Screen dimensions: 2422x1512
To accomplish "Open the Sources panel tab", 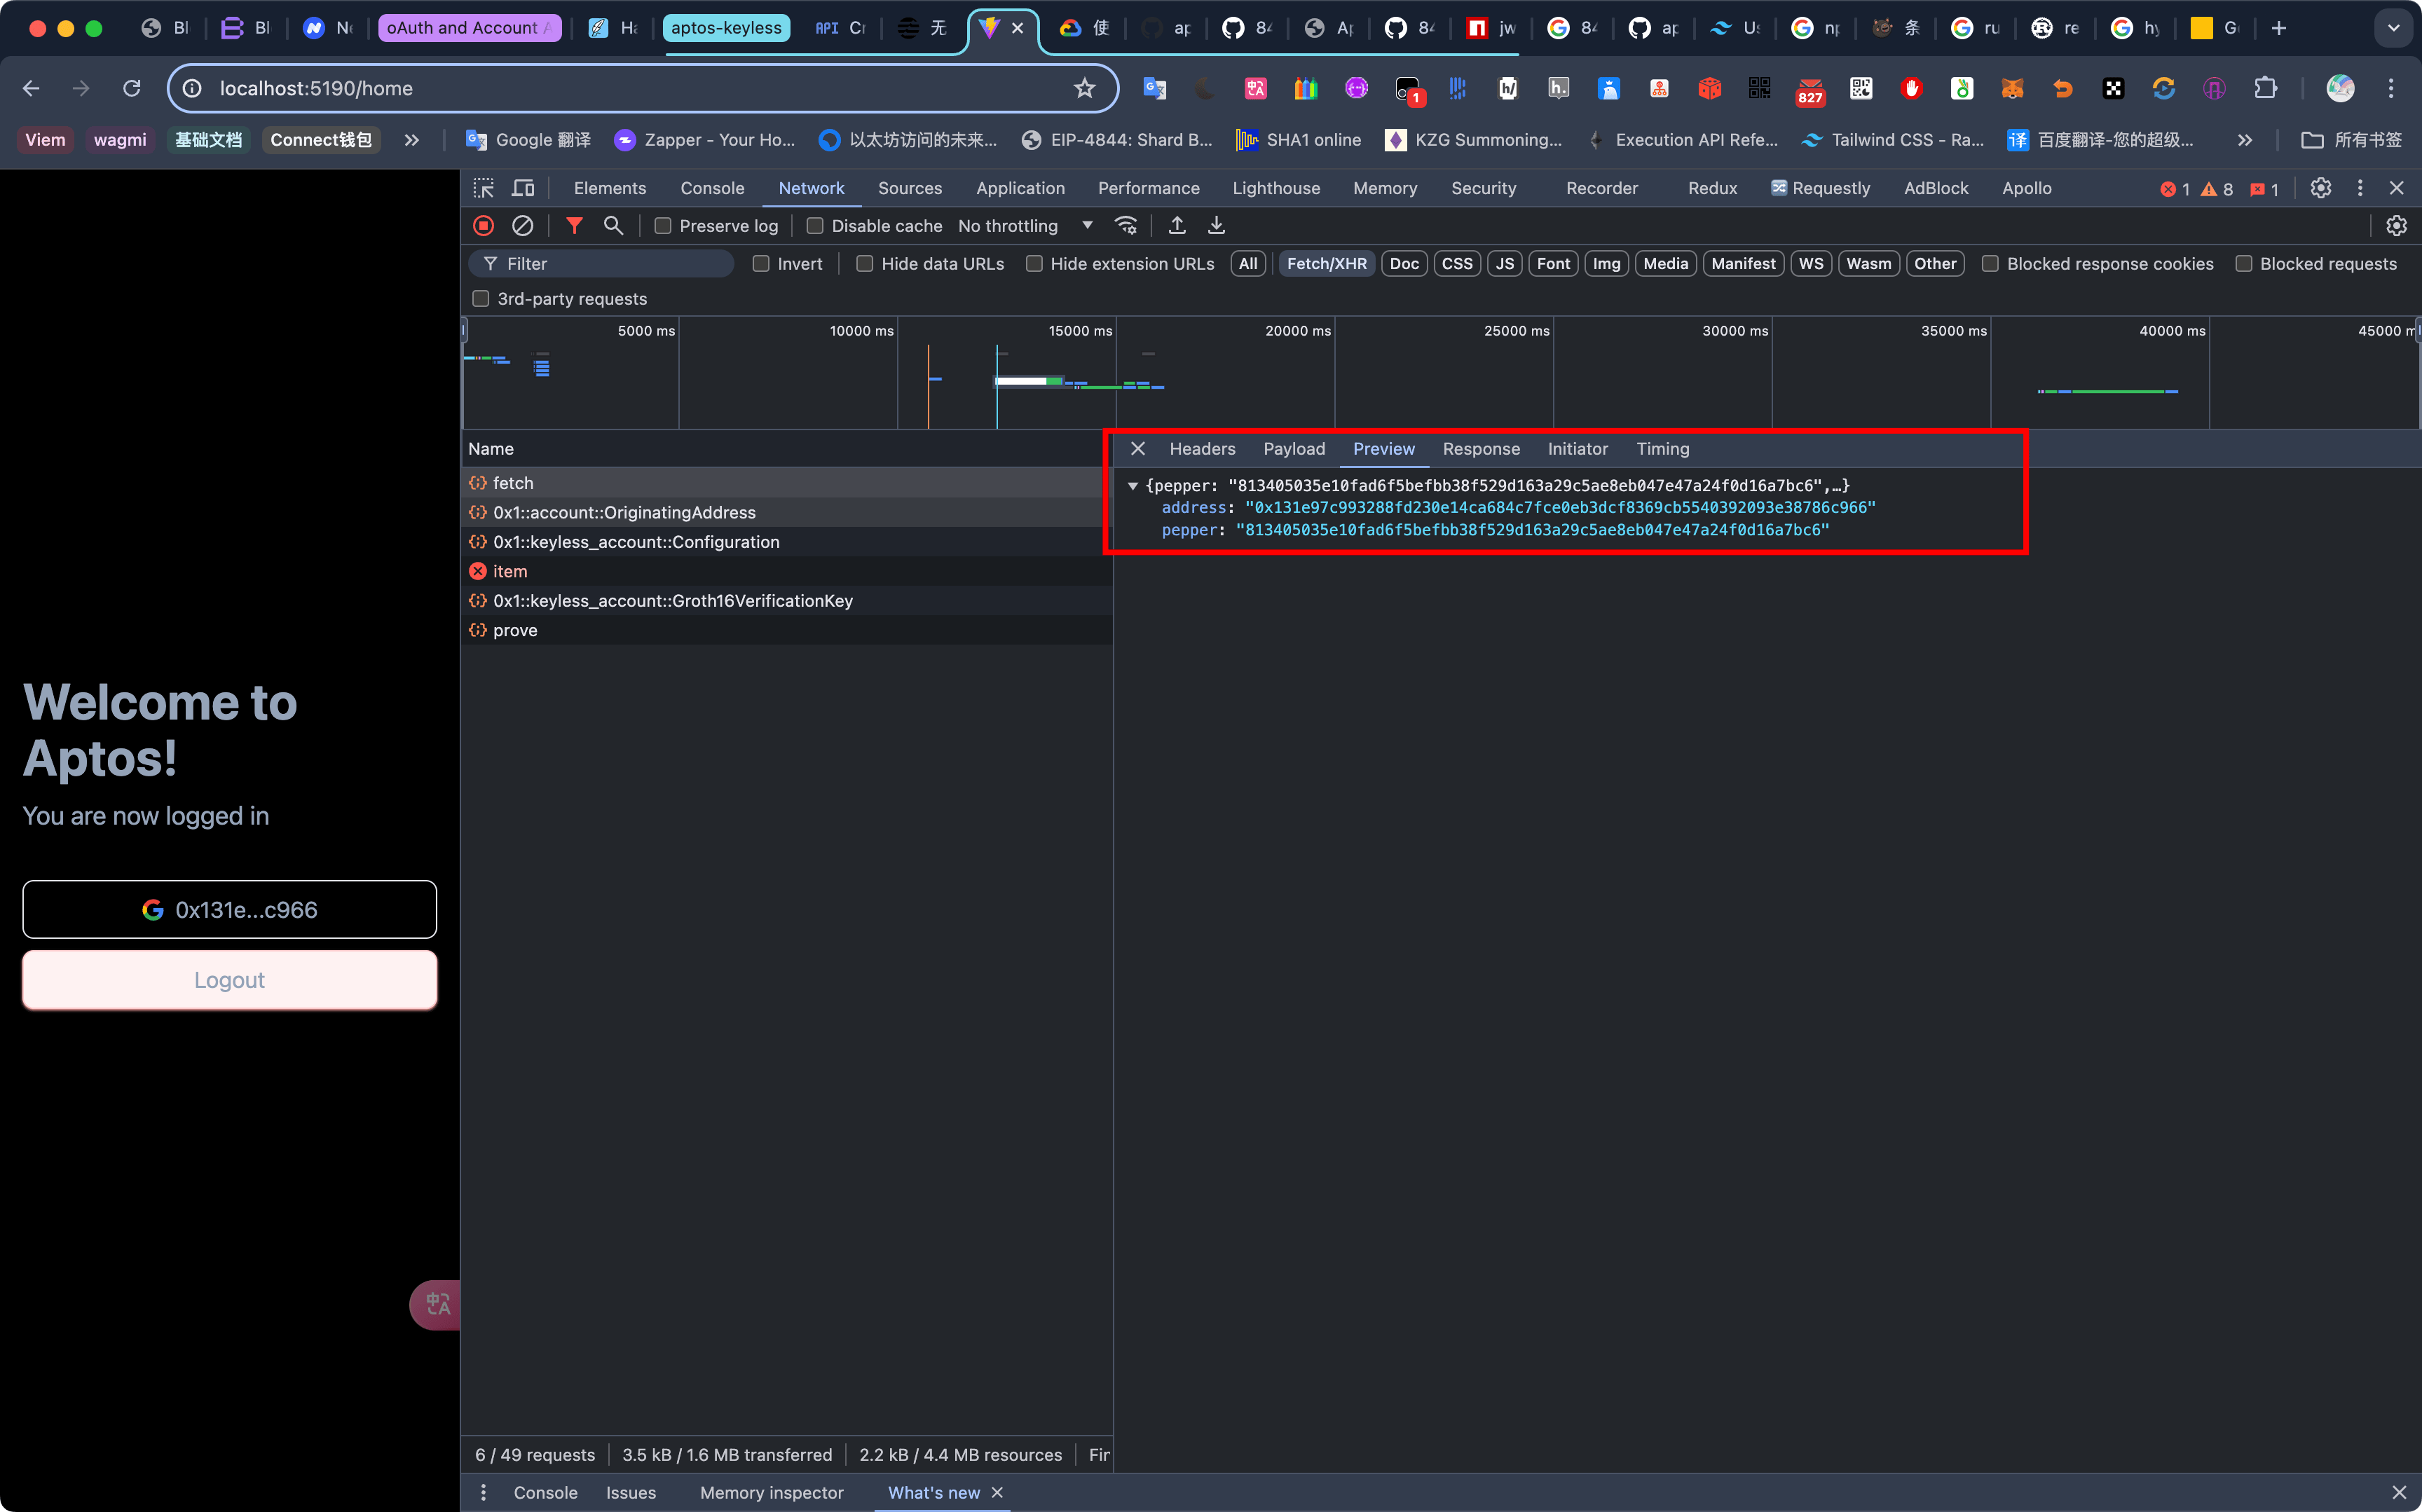I will [x=910, y=188].
